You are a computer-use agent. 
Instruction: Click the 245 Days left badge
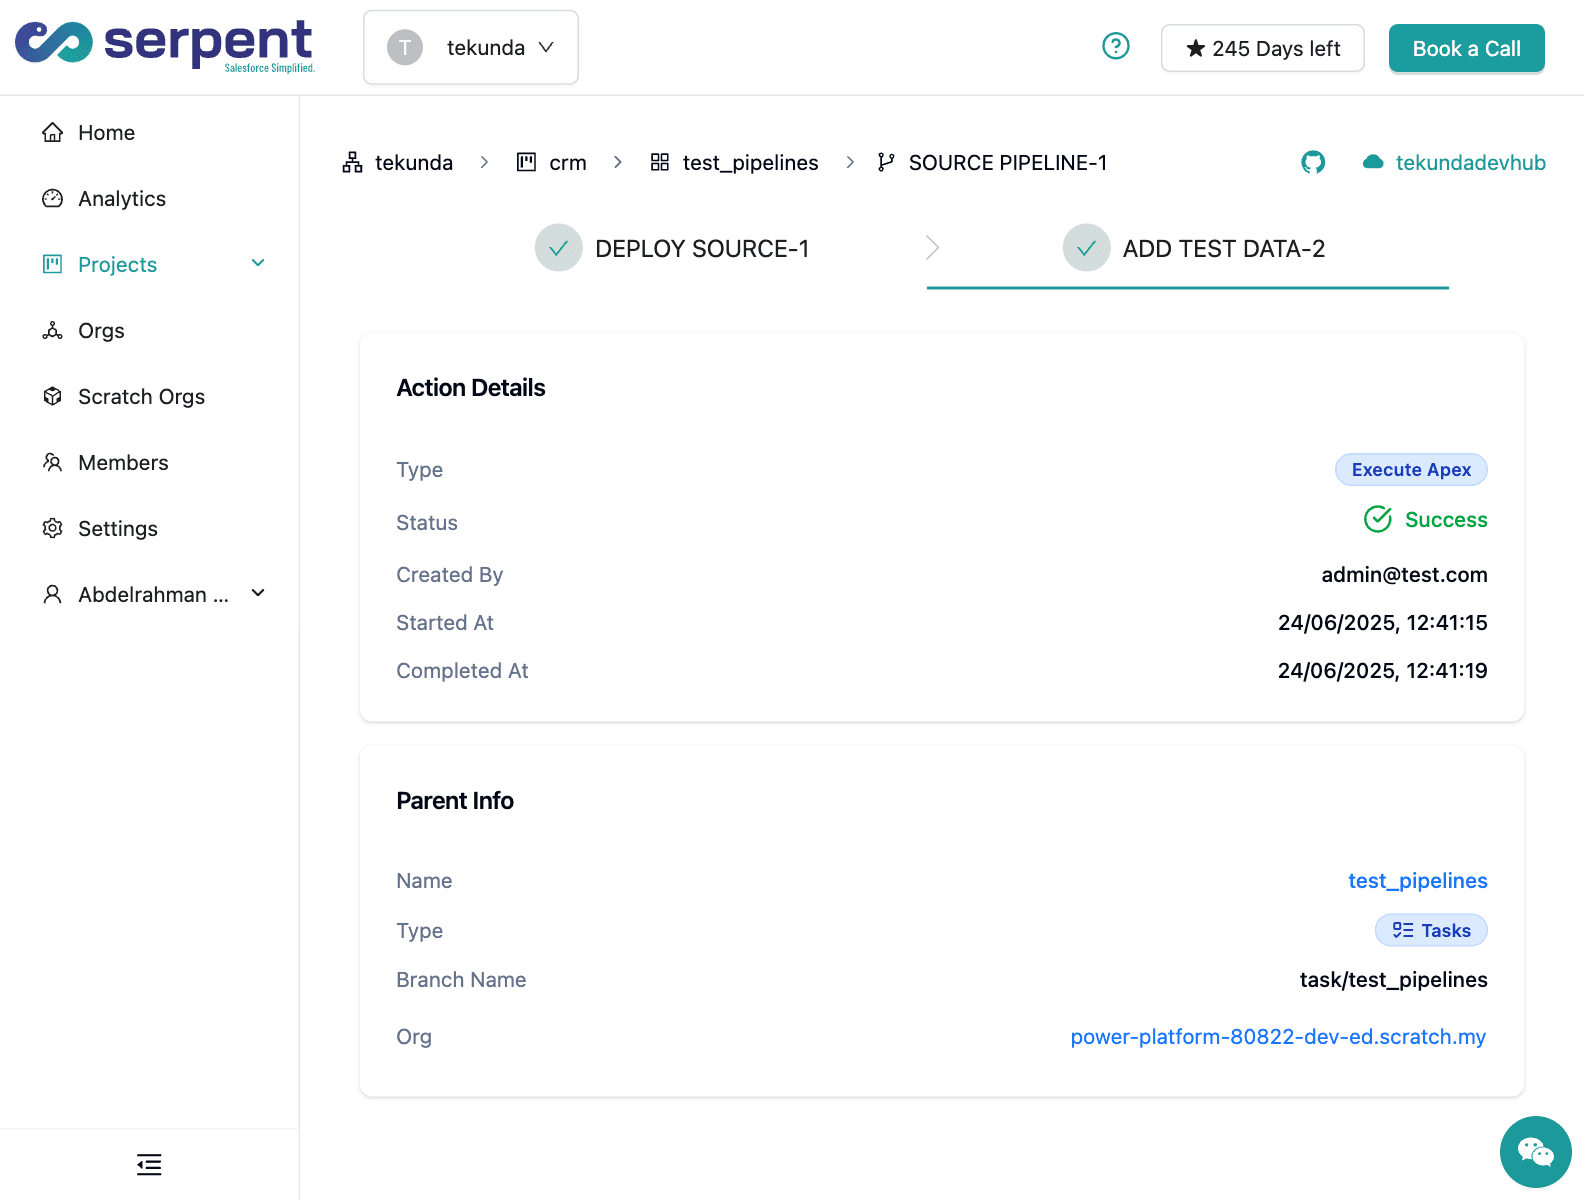click(x=1262, y=48)
